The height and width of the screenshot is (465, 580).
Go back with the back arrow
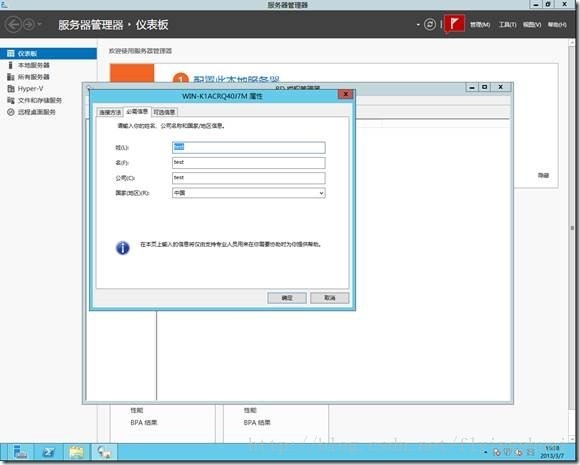13,25
